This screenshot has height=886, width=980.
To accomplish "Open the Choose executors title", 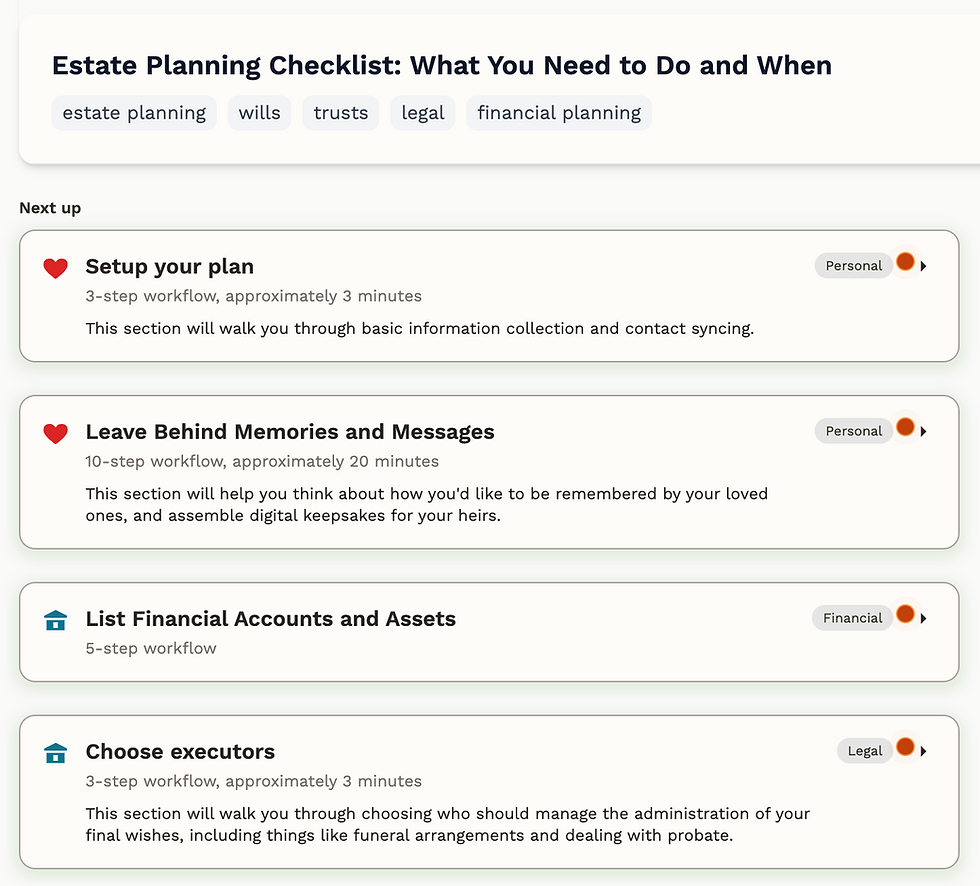I will coord(180,752).
